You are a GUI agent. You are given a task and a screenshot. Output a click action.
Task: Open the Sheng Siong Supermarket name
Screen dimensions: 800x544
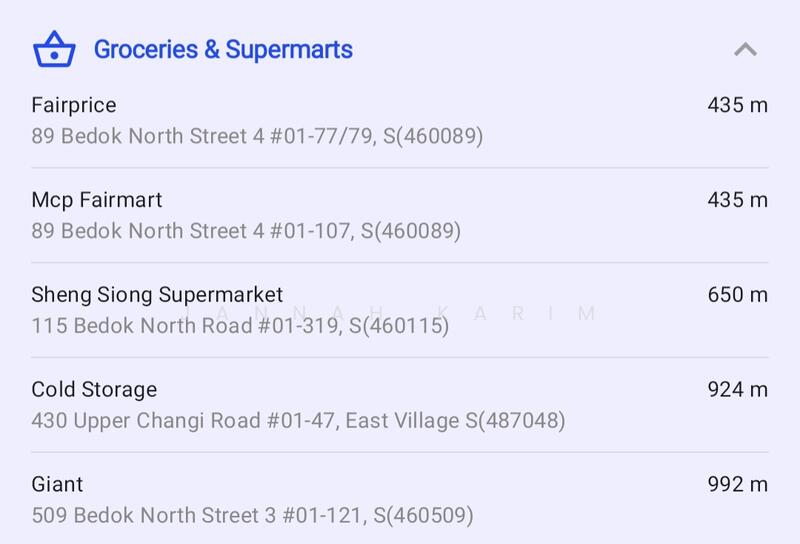pos(157,295)
